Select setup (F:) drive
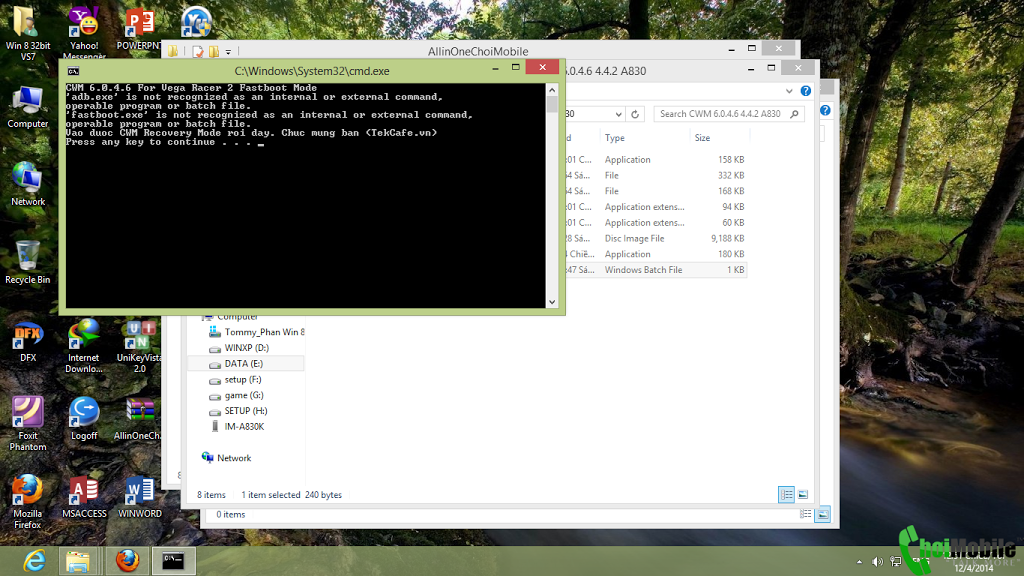Screen dimensions: 1024x576 point(236,379)
